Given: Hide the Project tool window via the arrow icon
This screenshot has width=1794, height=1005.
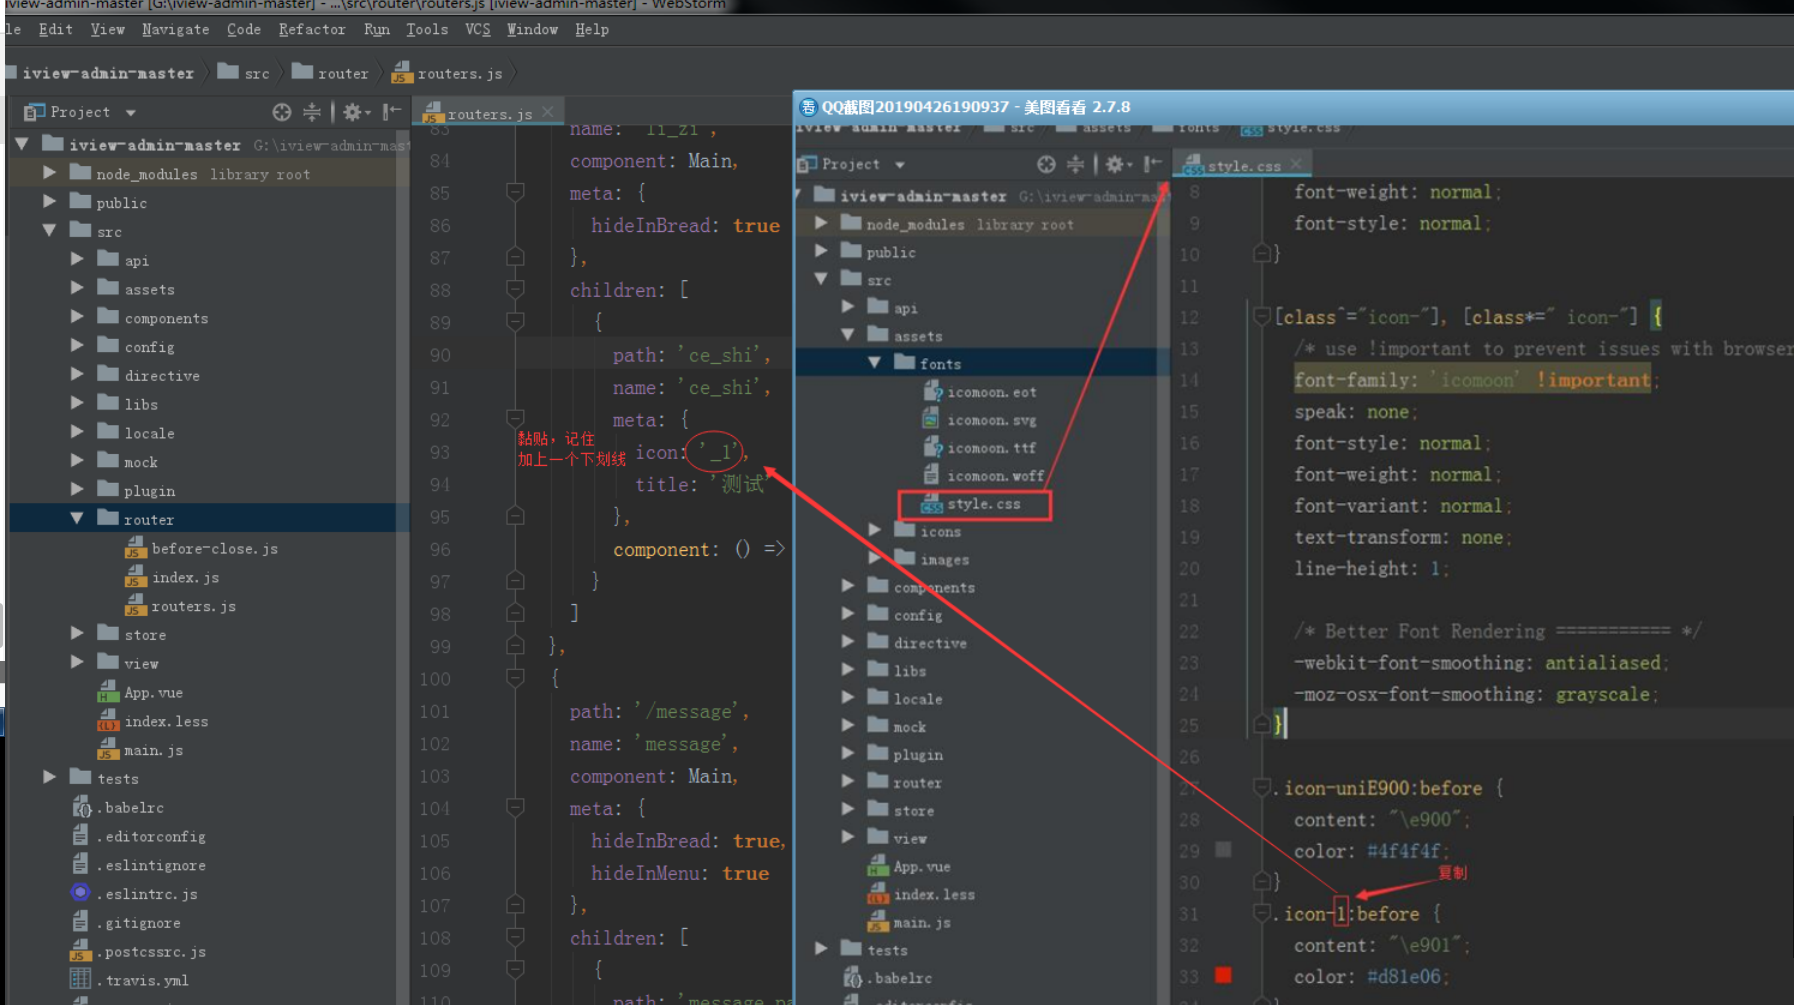Looking at the screenshot, I should pyautogui.click(x=391, y=111).
